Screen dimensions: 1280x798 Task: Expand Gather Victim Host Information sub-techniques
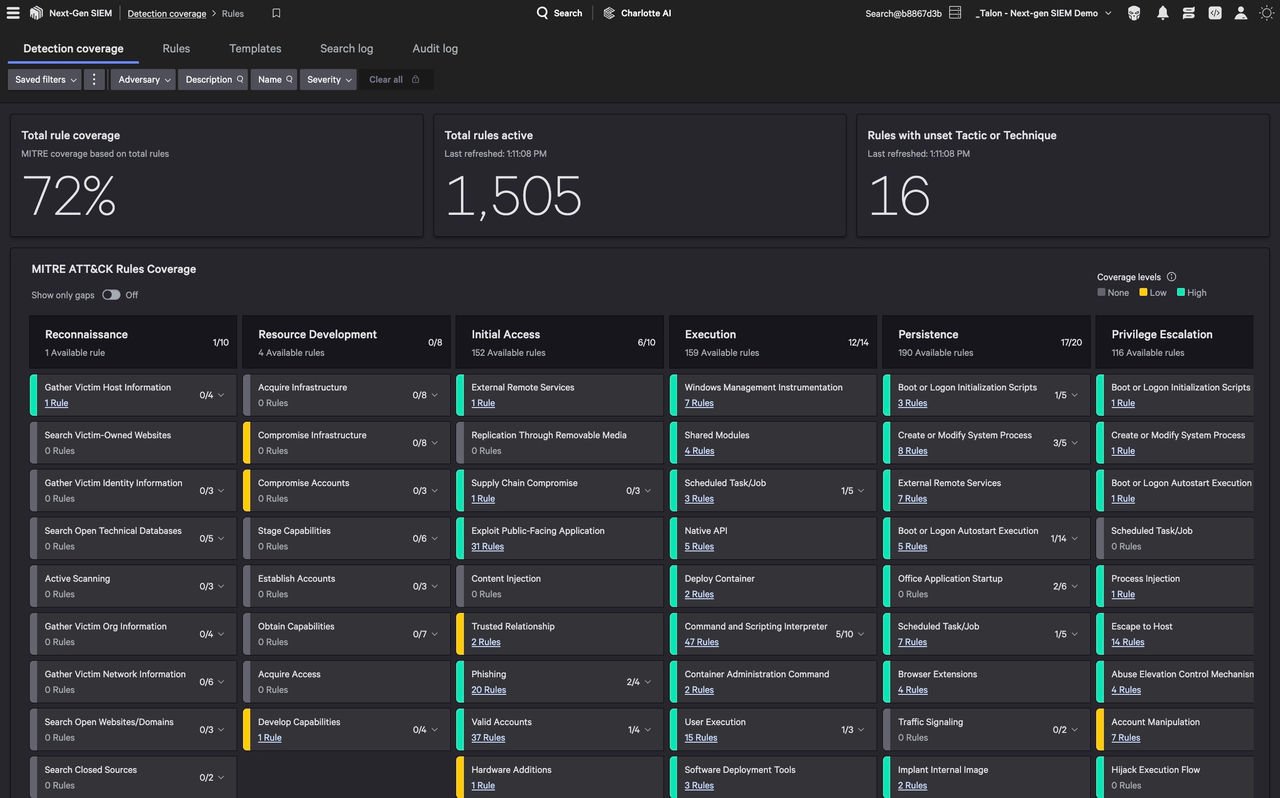221,395
